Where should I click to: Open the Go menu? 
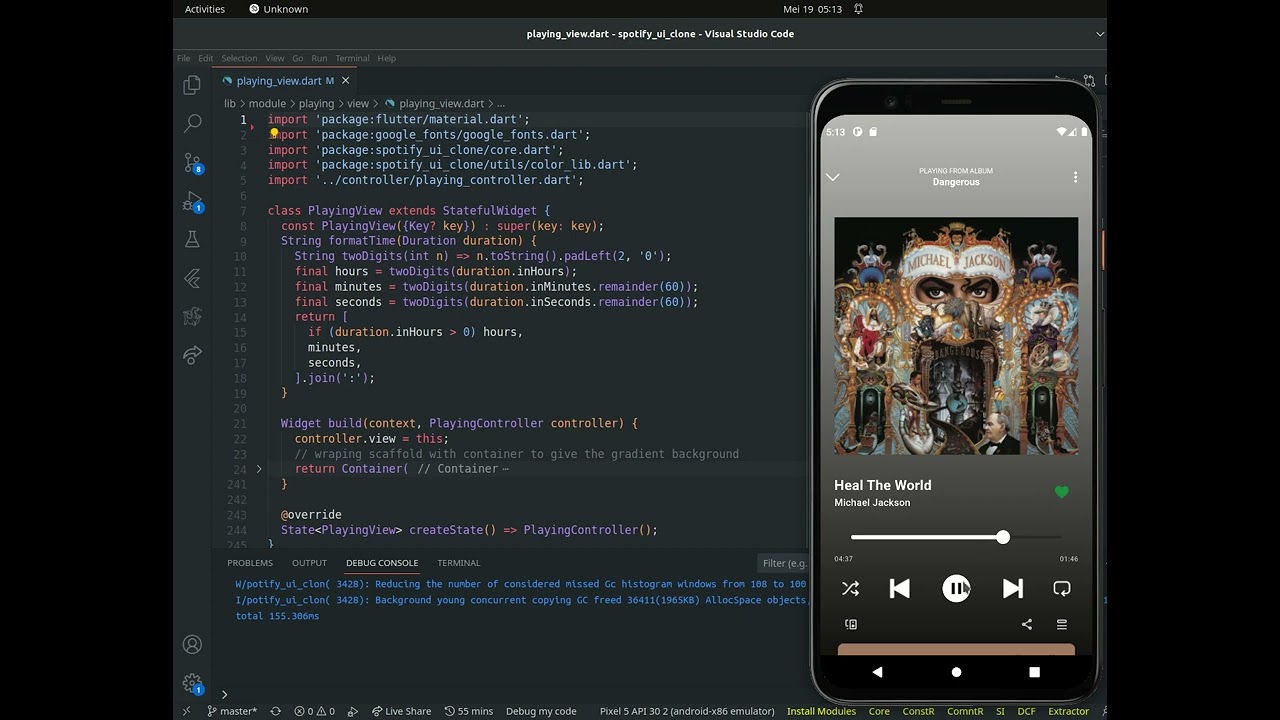[x=298, y=58]
